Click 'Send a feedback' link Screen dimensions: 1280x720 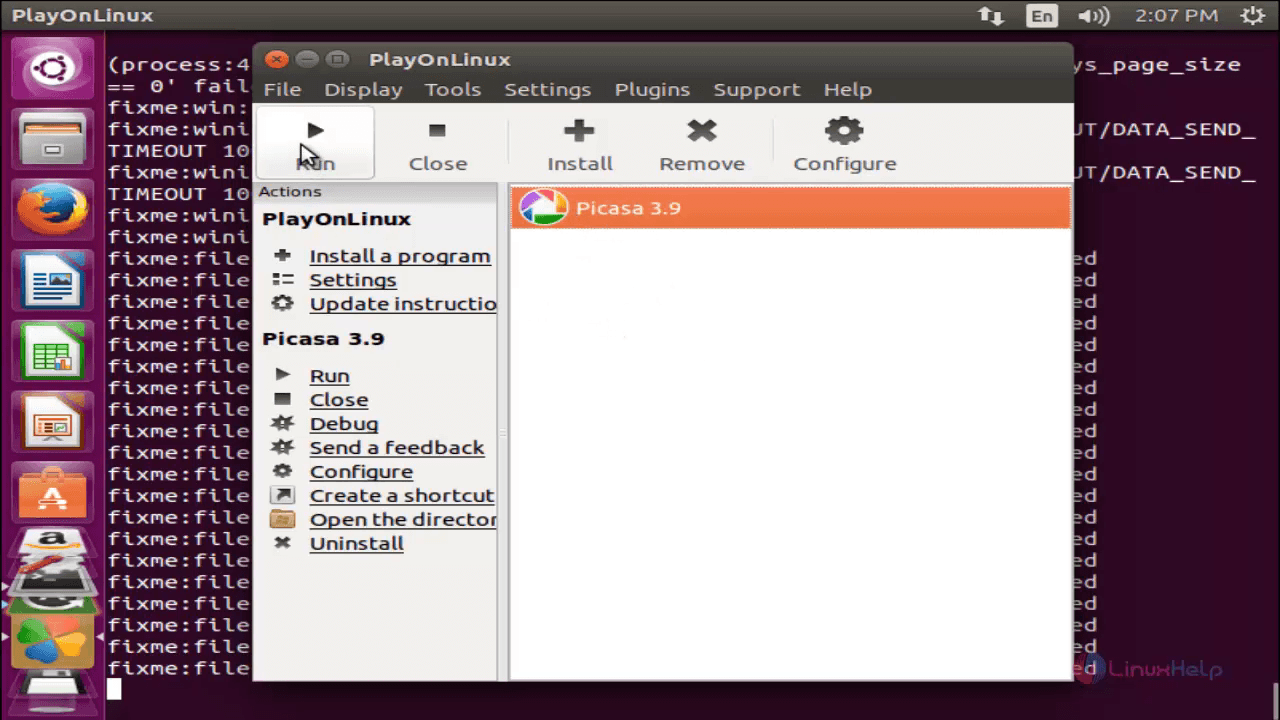coord(397,448)
